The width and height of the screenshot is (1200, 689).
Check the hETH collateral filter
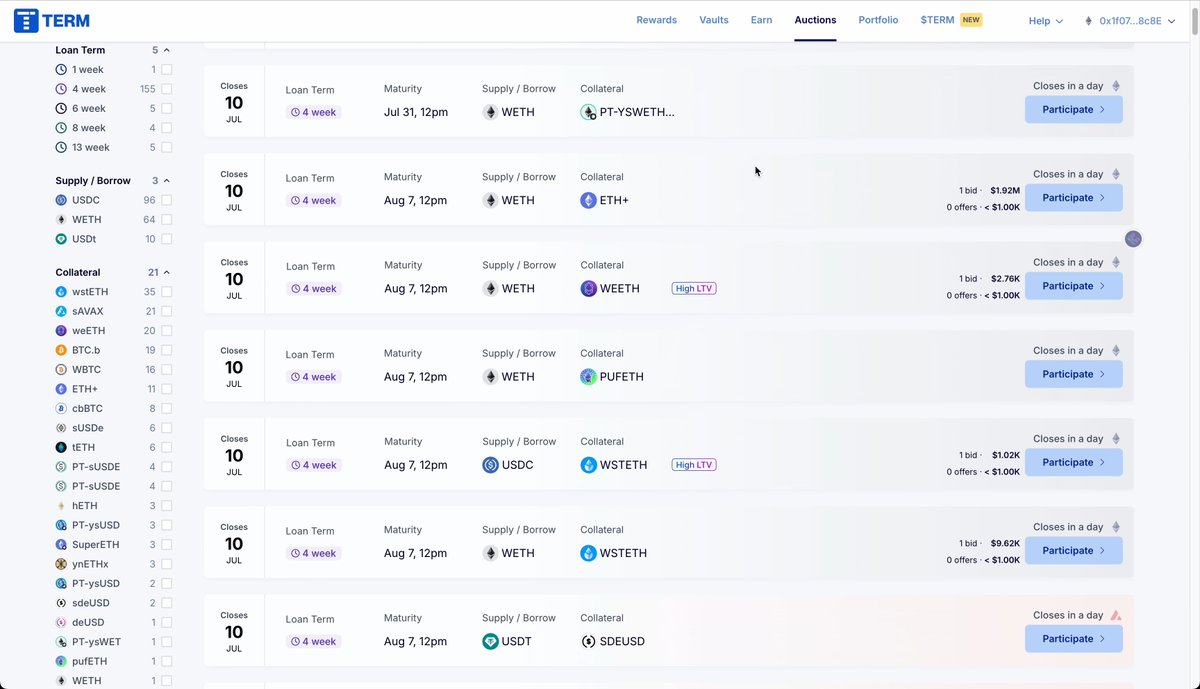pos(167,506)
